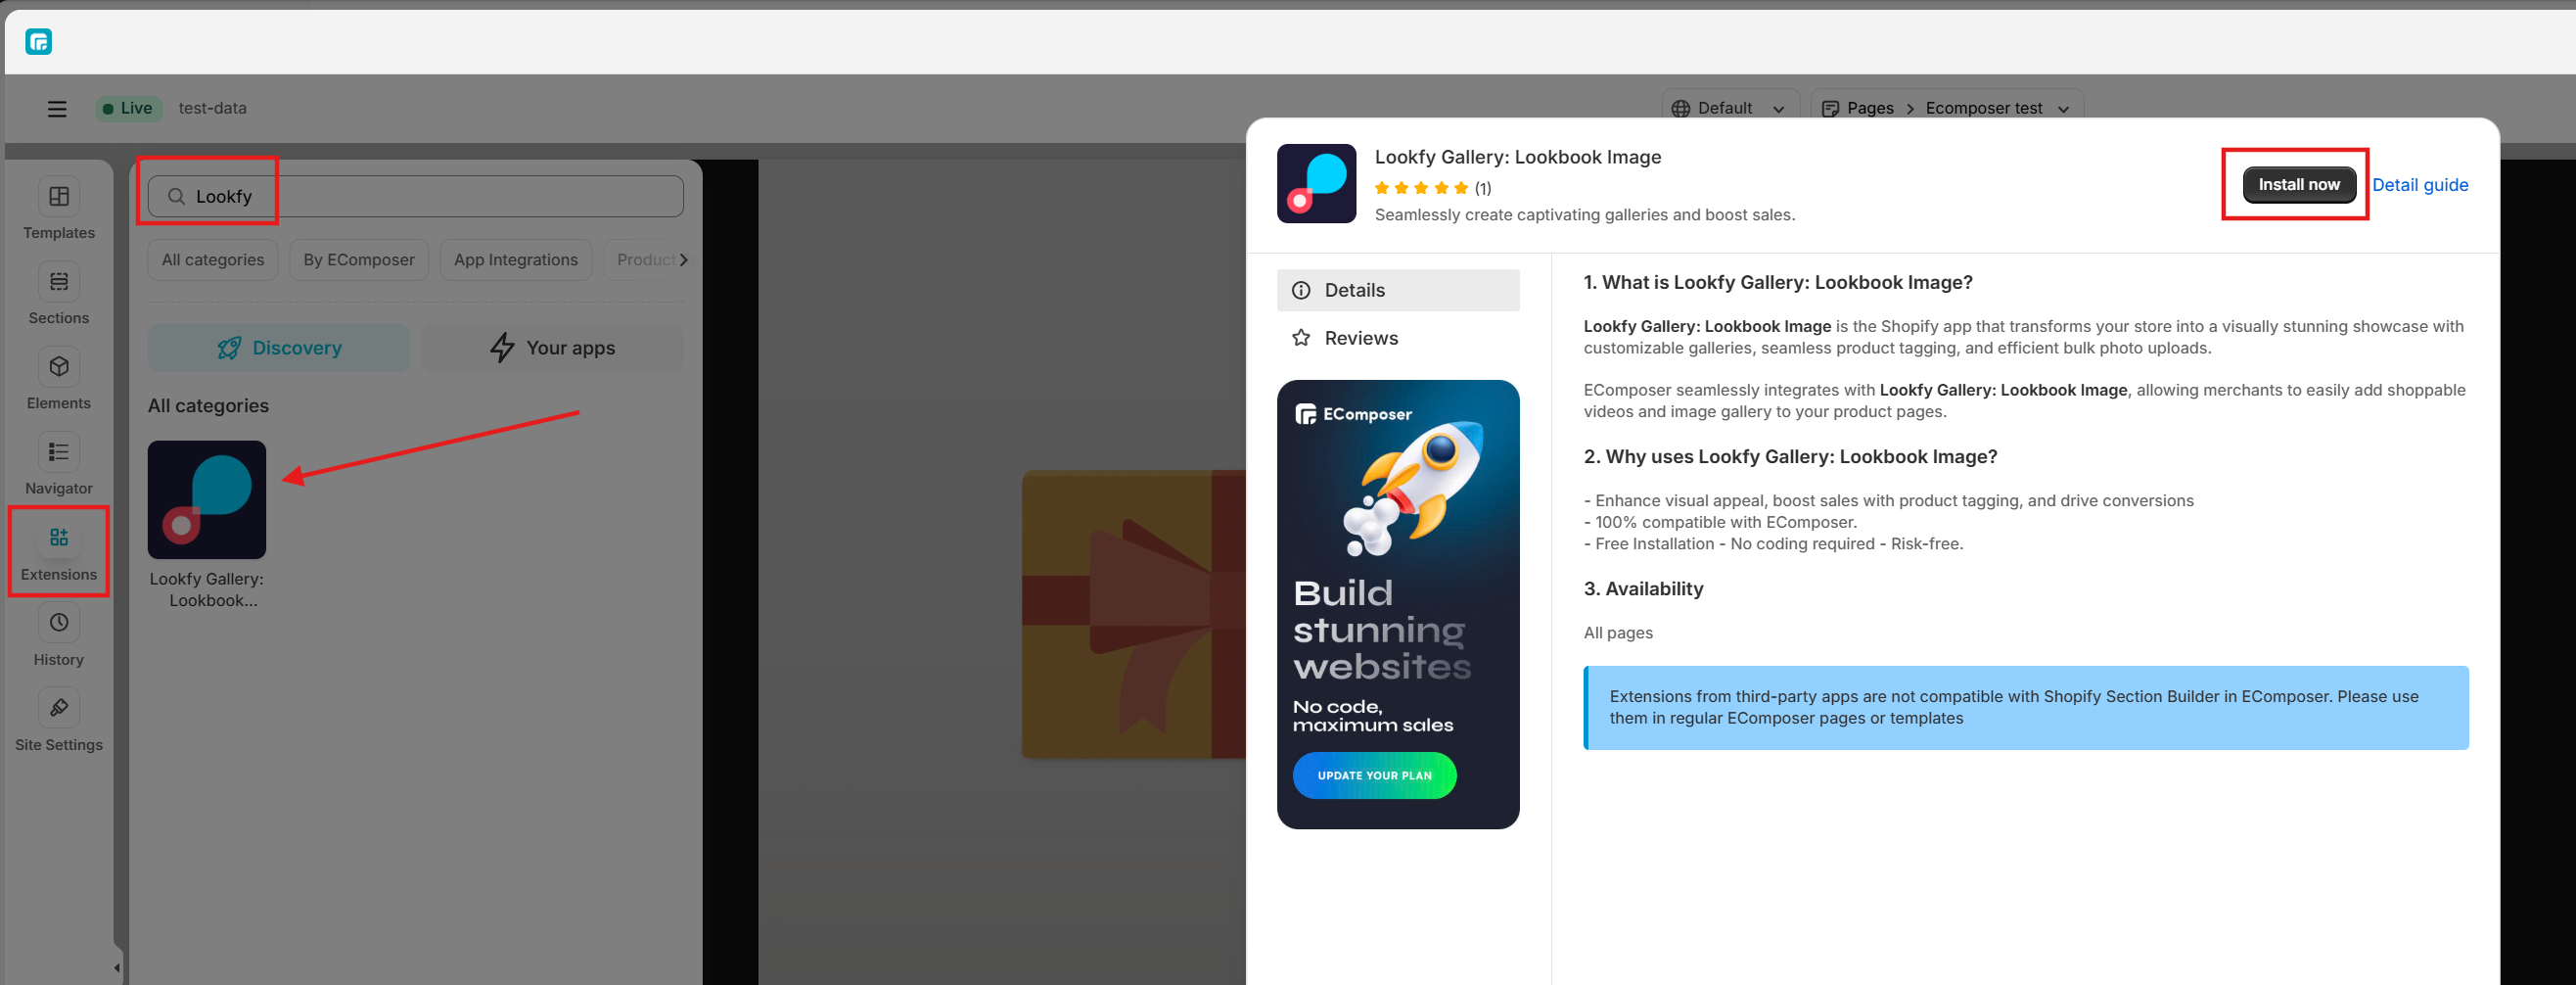Open the Sections panel
The height and width of the screenshot is (985, 2576).
tap(59, 295)
